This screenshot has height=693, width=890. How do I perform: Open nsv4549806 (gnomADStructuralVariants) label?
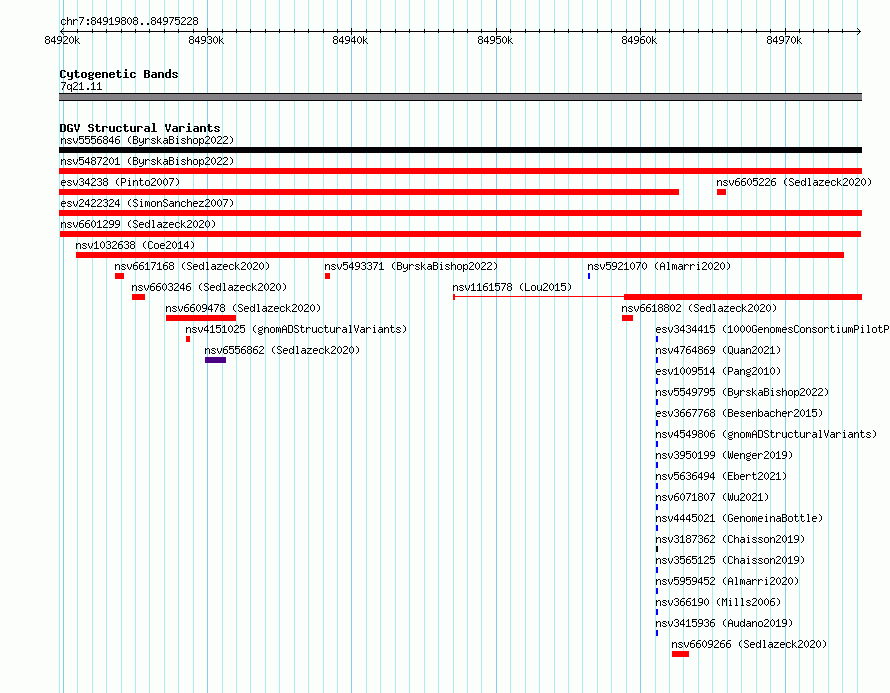(x=766, y=434)
